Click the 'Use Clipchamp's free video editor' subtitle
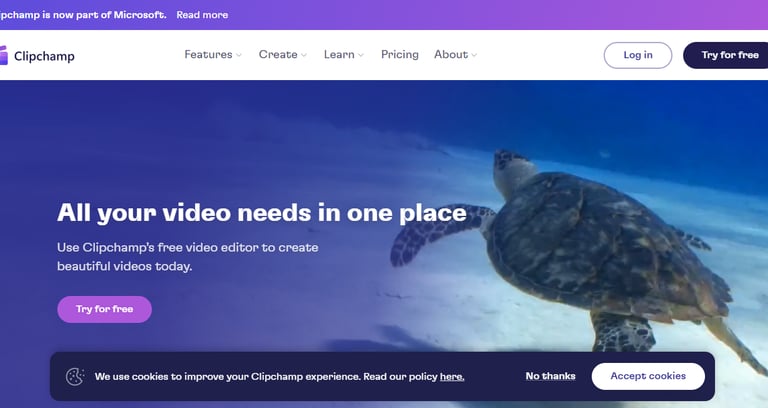Image resolution: width=768 pixels, height=408 pixels. click(188, 257)
